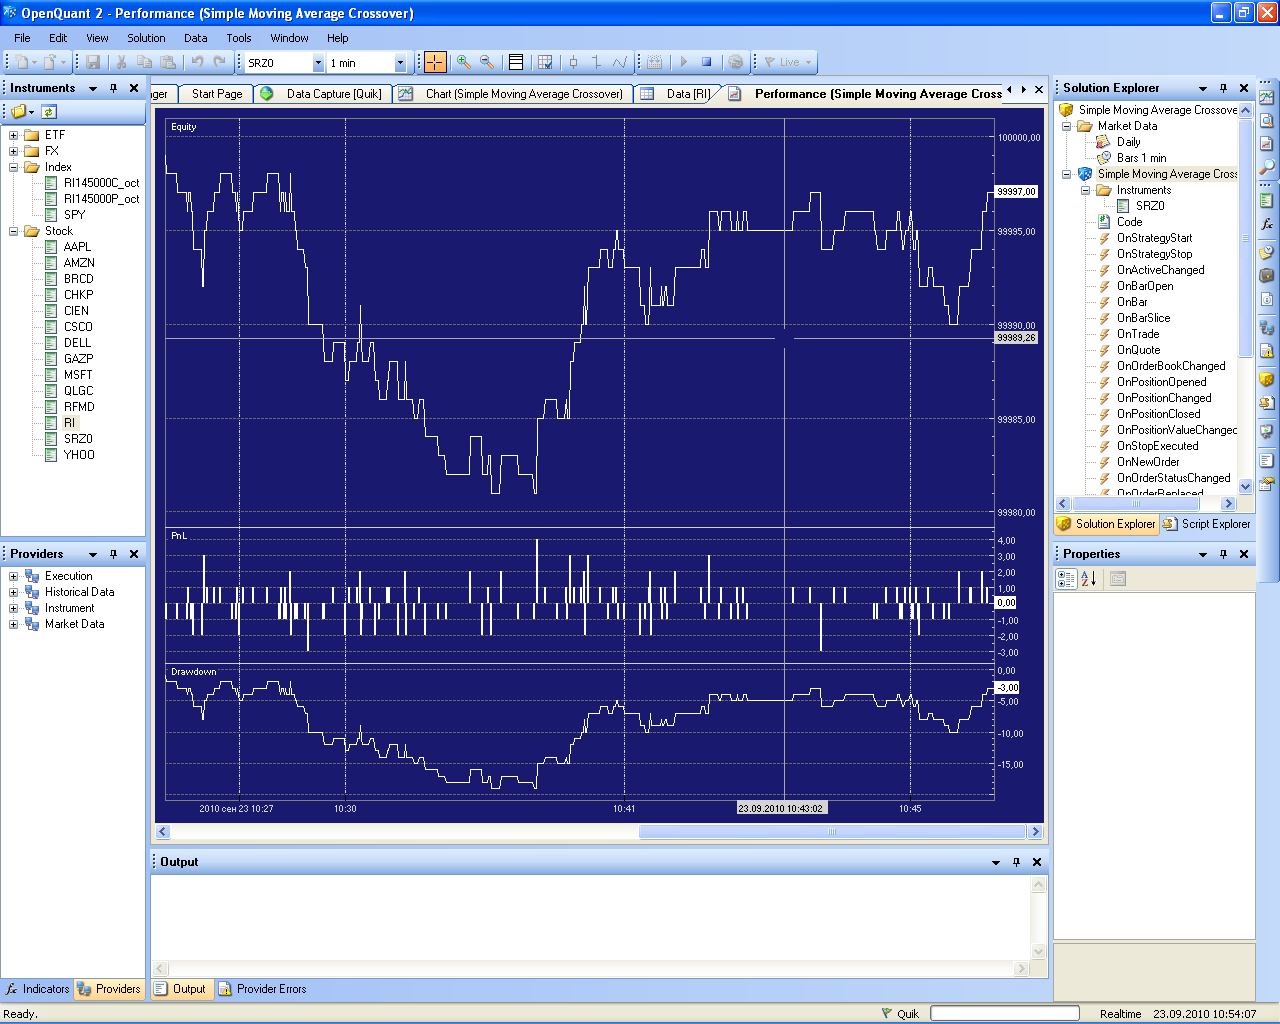Switch to the Start Page tab
Screen dimensions: 1280x1024
(216, 94)
